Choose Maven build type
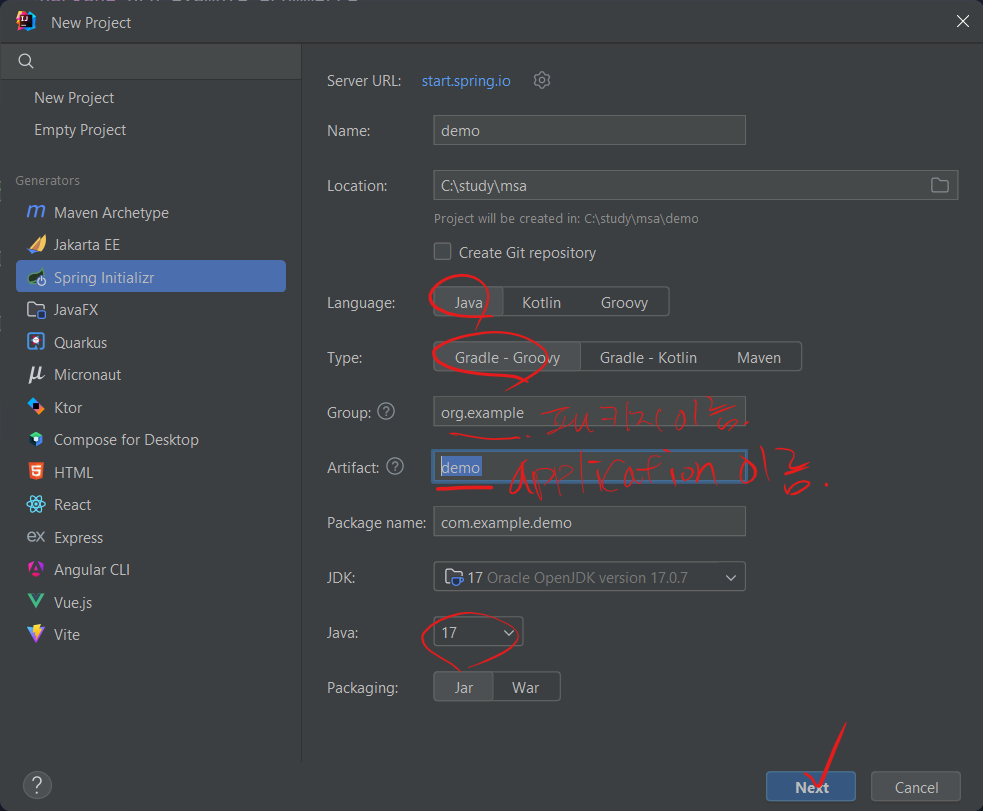The width and height of the screenshot is (983, 811). [759, 357]
